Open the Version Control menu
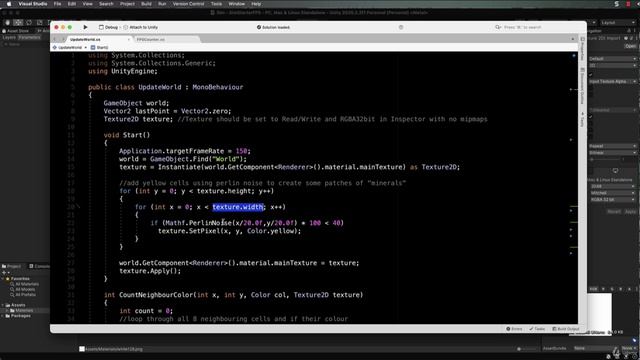The width and height of the screenshot is (640, 360). click(x=188, y=4)
